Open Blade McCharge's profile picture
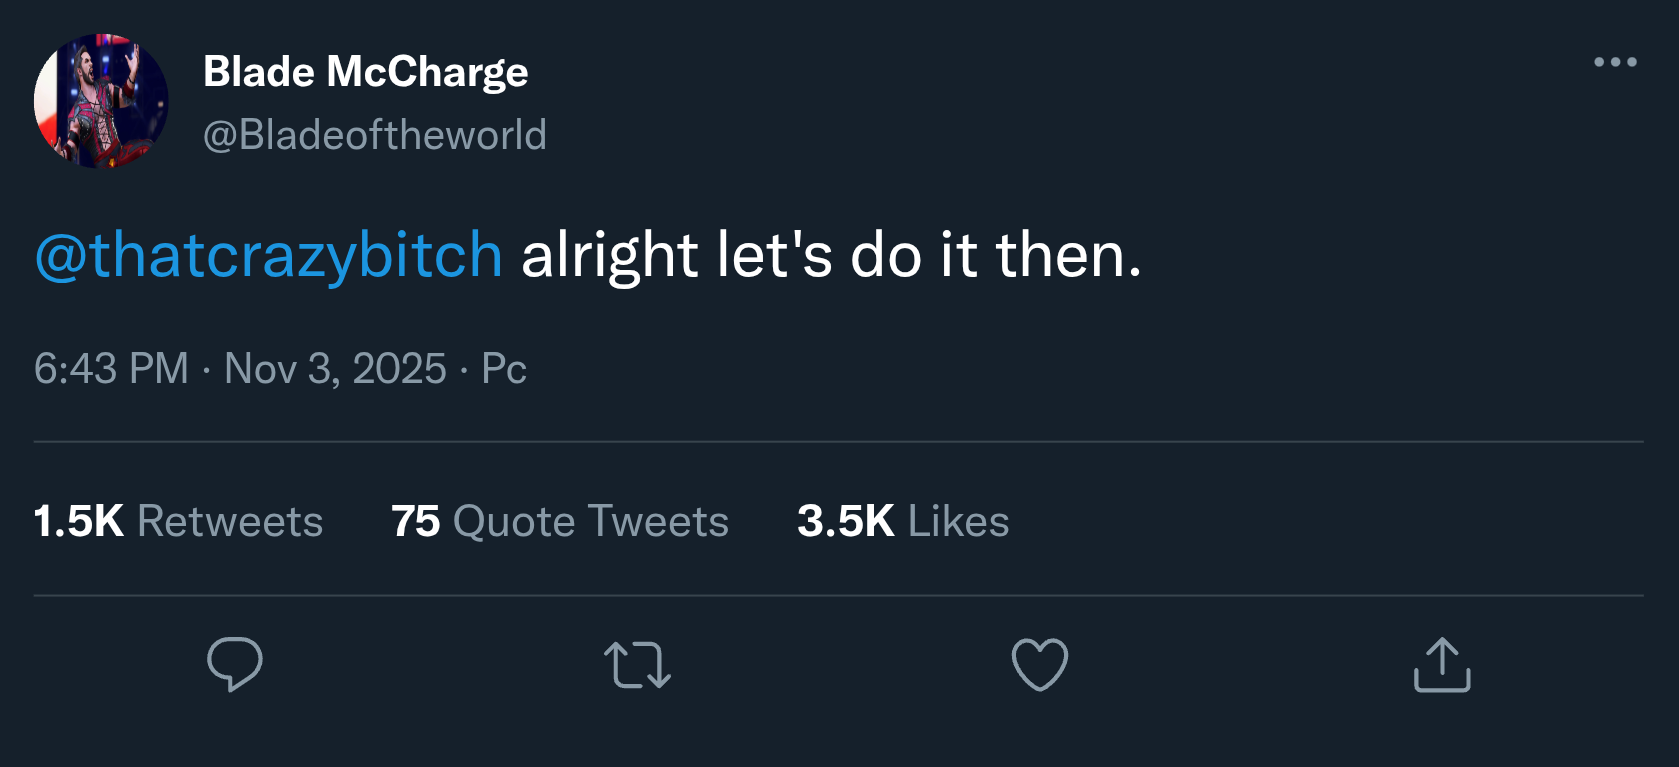The height and width of the screenshot is (767, 1679). (x=101, y=101)
